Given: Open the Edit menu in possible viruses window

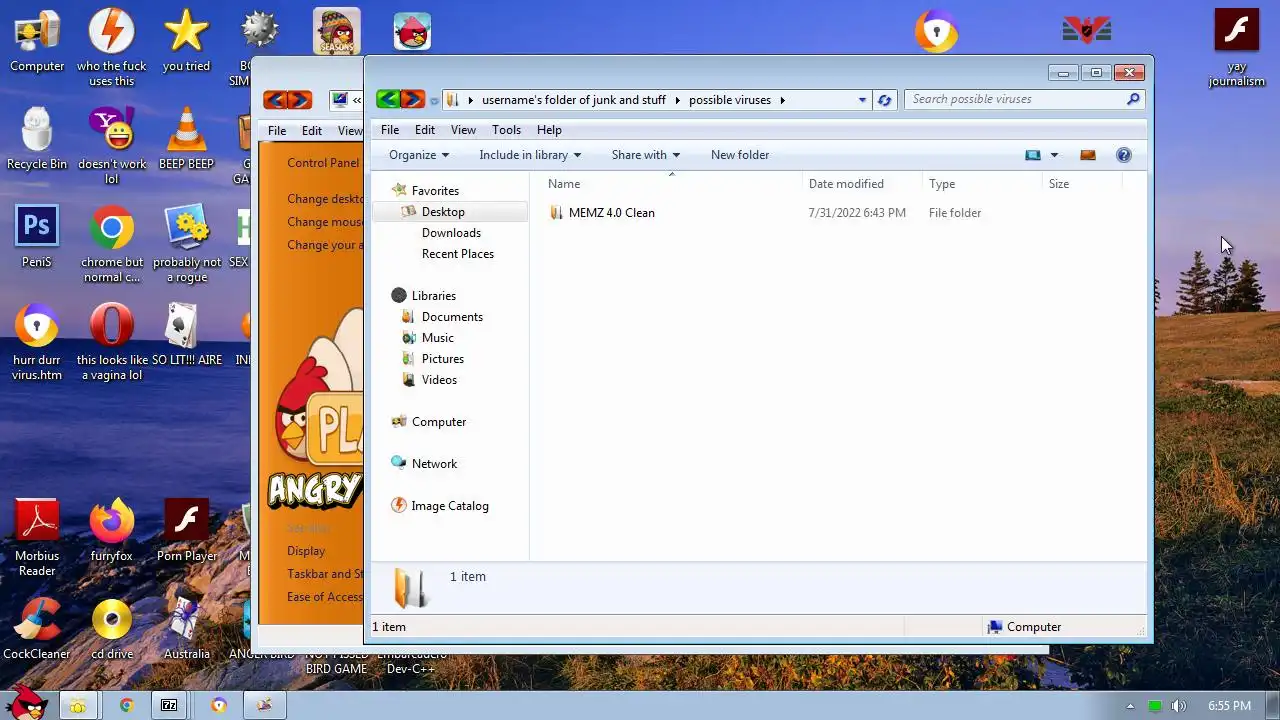Looking at the screenshot, I should (425, 130).
